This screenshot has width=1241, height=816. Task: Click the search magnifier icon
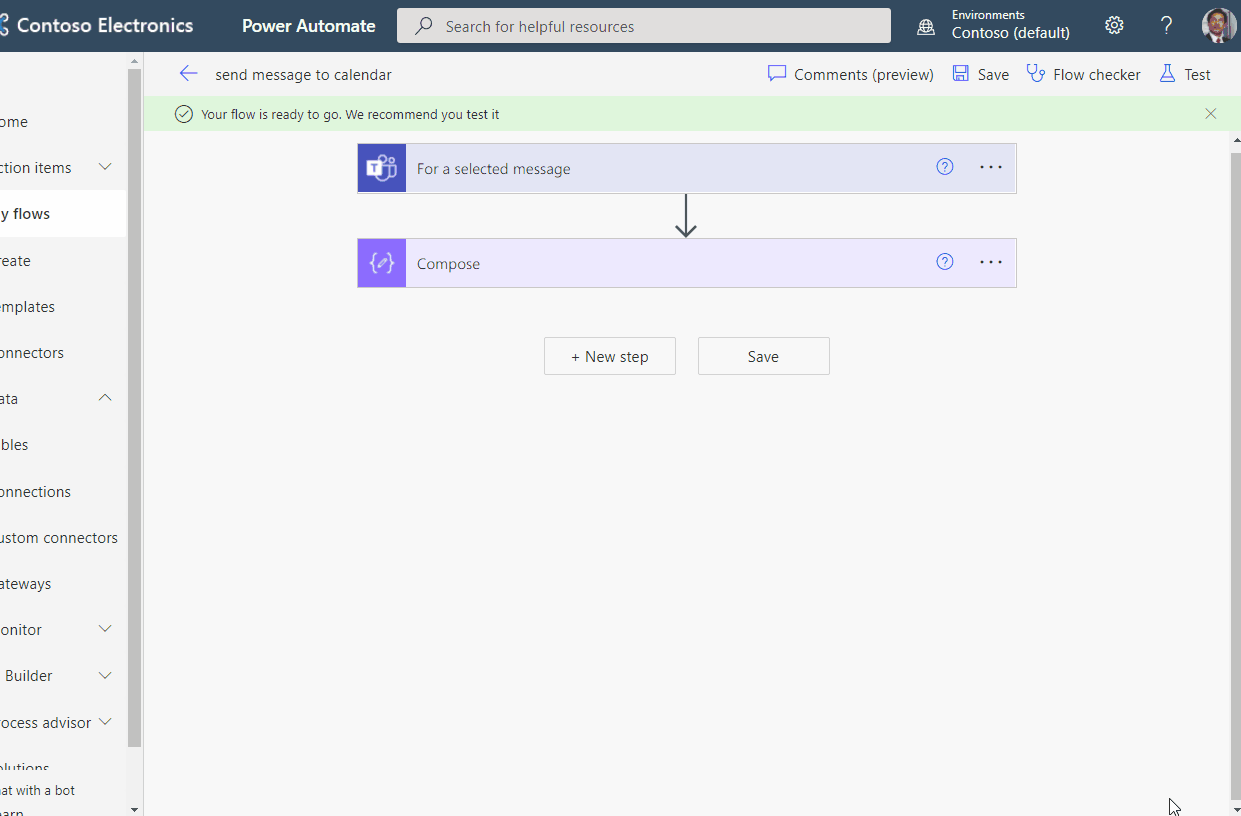(x=424, y=26)
